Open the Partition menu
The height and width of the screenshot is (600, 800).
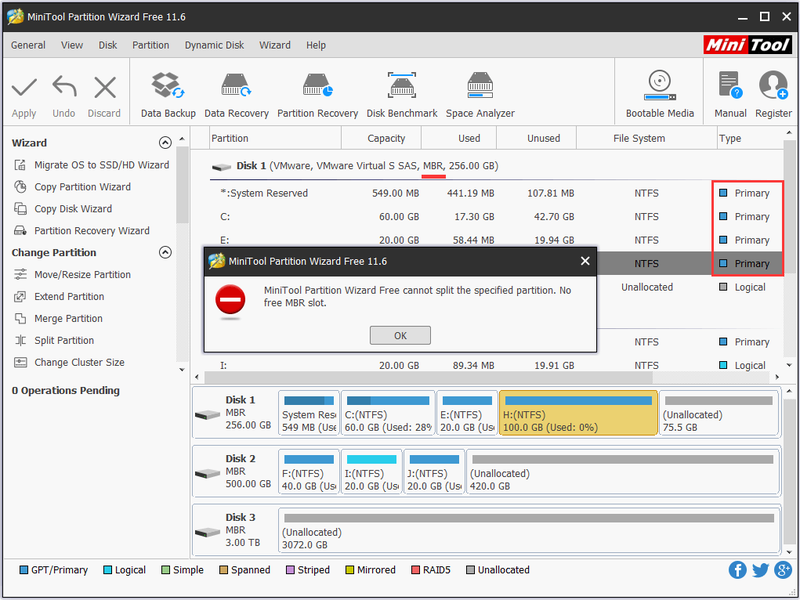(x=151, y=45)
